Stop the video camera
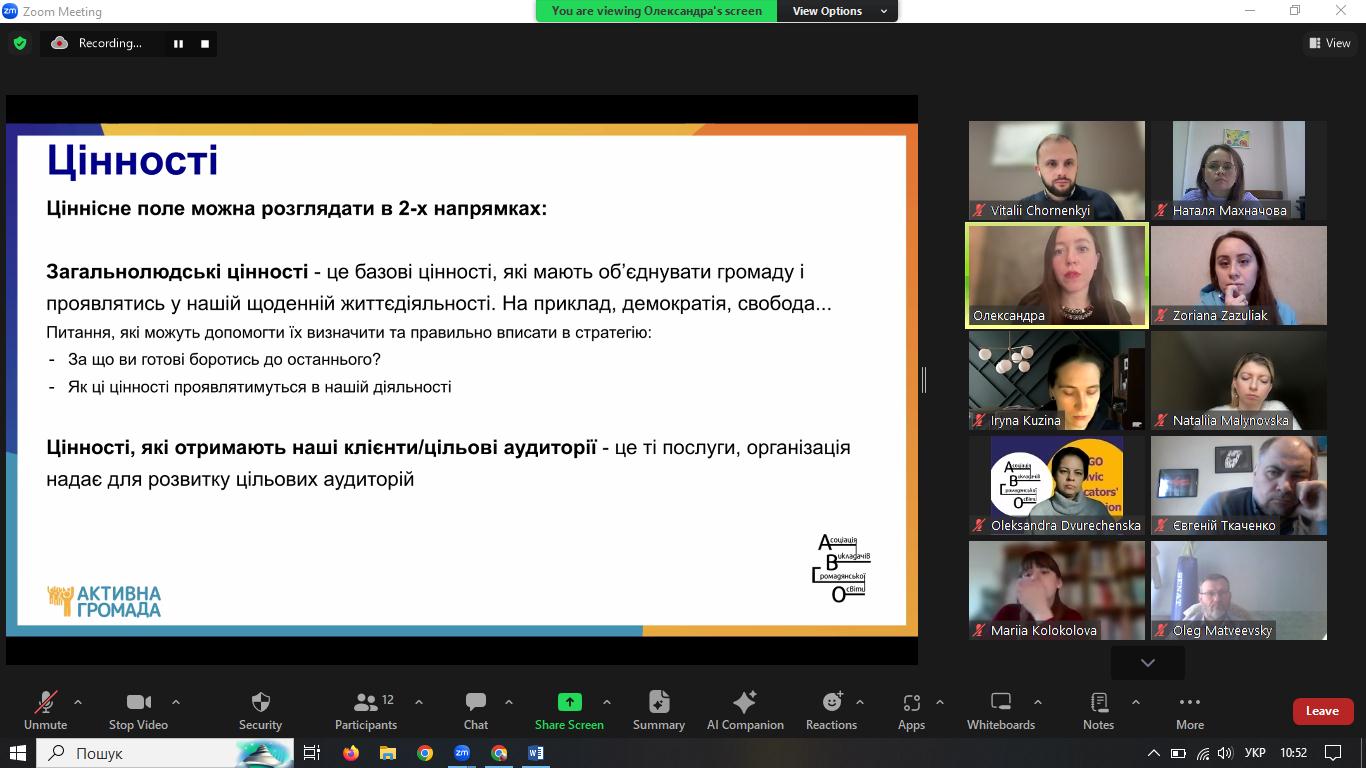Image resolution: width=1366 pixels, height=768 pixels. tap(138, 711)
